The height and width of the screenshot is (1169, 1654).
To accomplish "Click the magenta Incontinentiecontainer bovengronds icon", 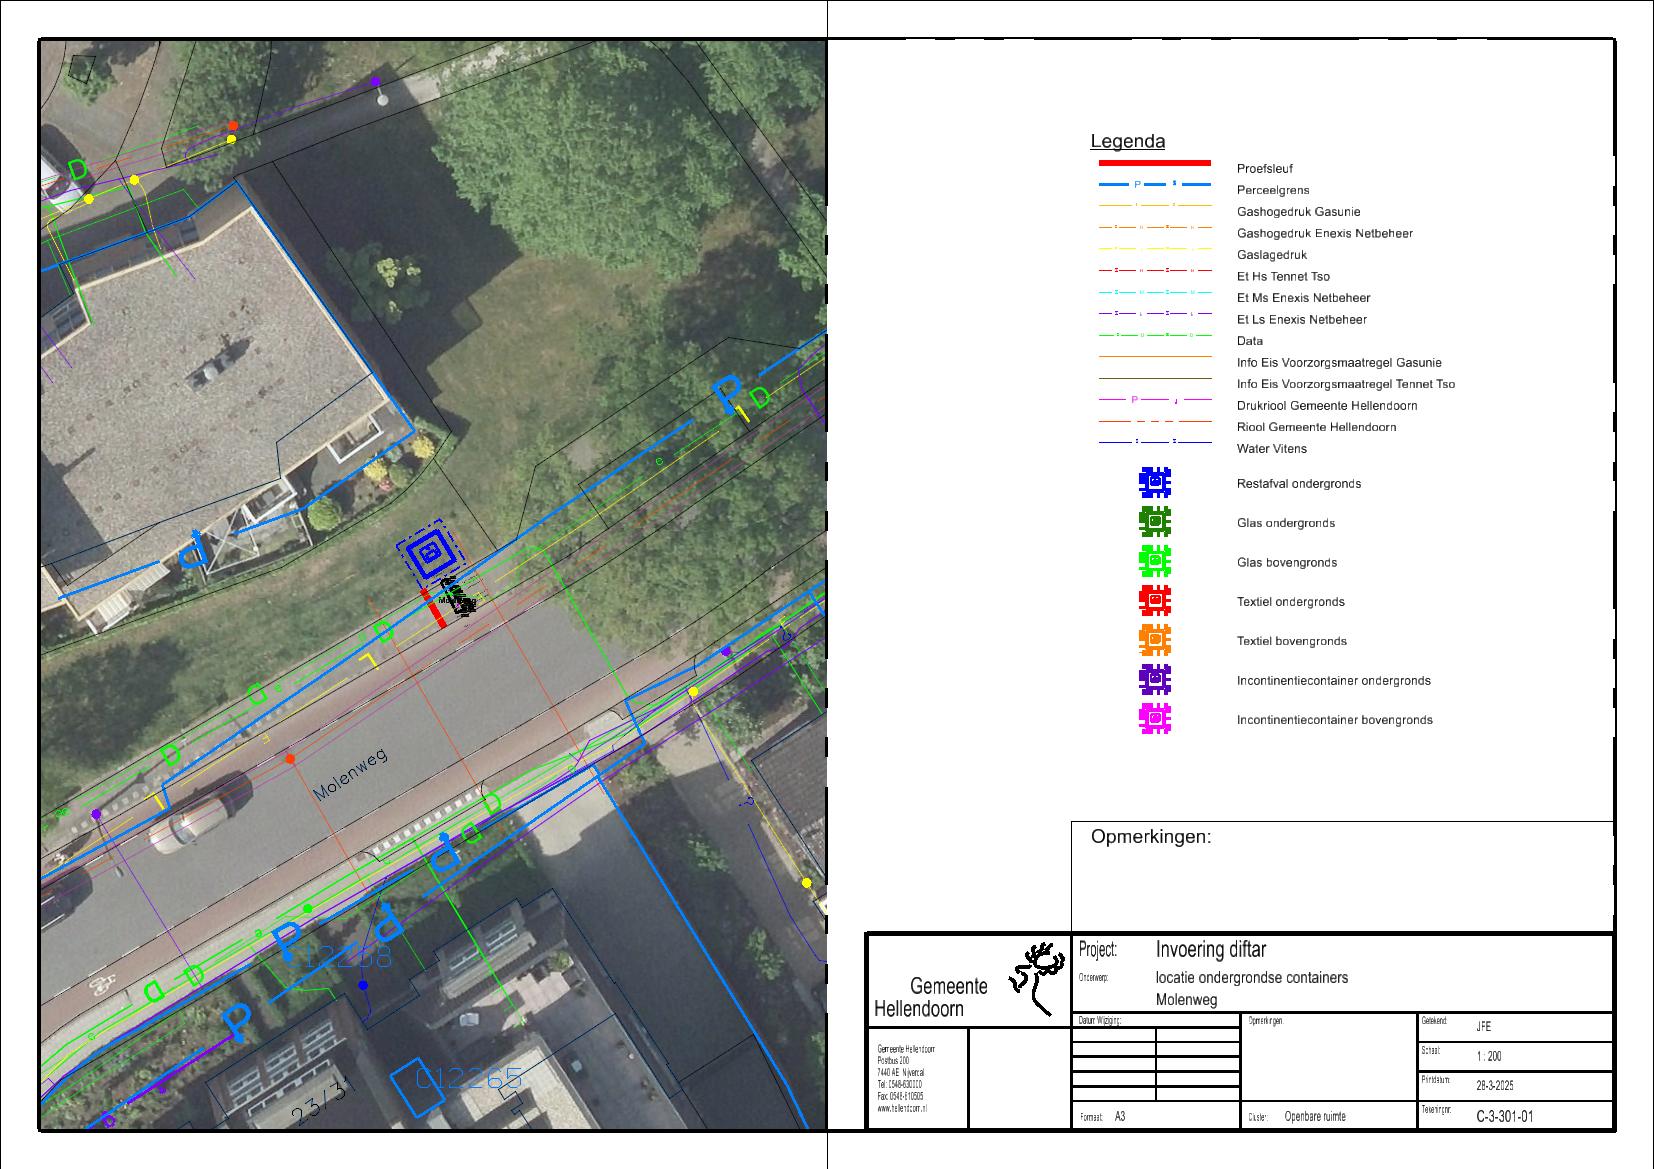I will (x=1154, y=719).
